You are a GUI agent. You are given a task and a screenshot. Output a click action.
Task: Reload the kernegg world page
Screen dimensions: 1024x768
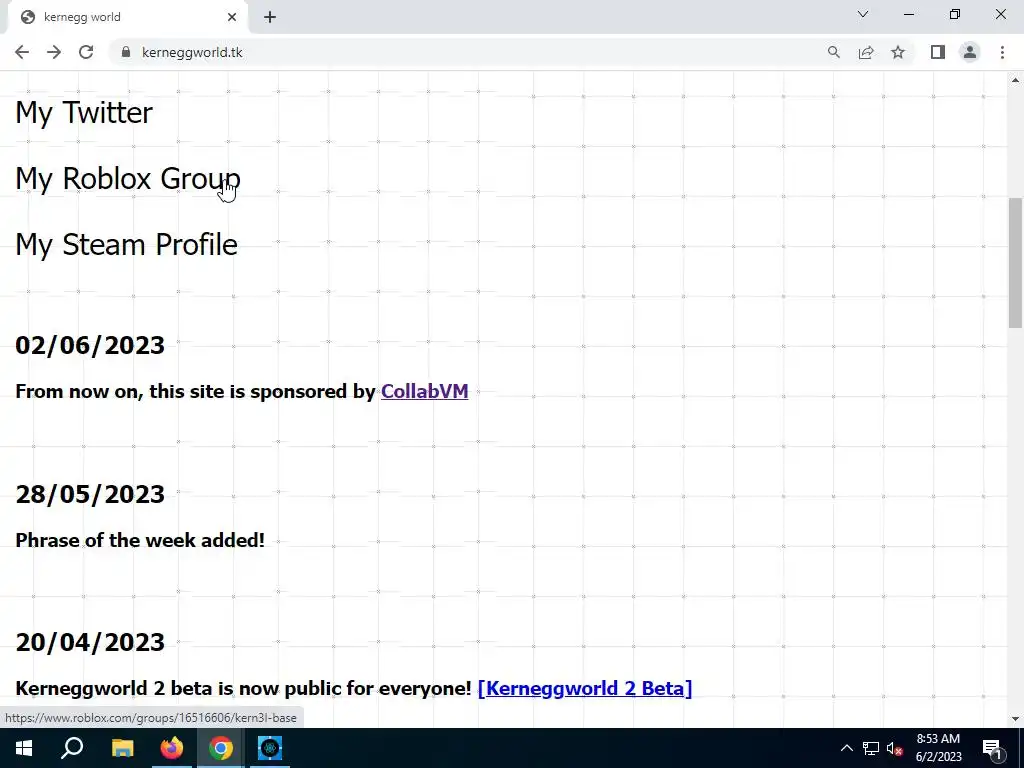tap(86, 52)
